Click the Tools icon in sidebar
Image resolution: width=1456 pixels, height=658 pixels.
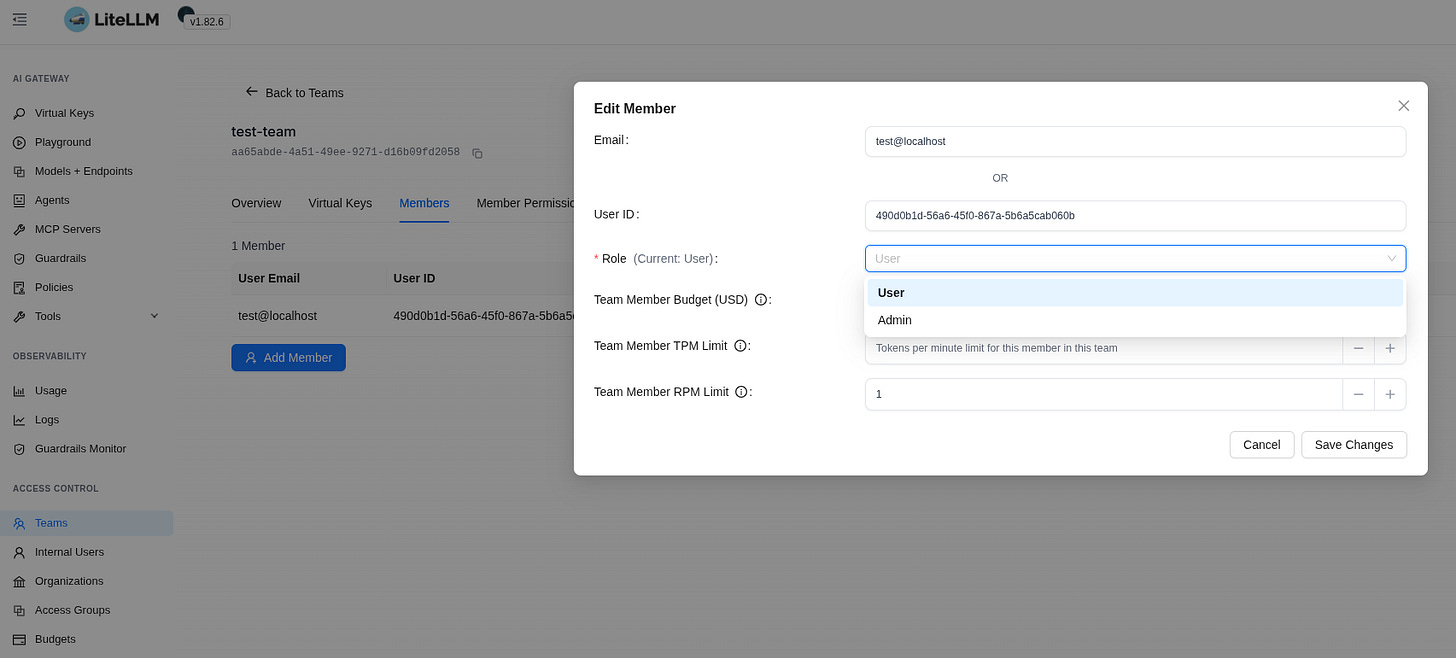click(x=19, y=316)
